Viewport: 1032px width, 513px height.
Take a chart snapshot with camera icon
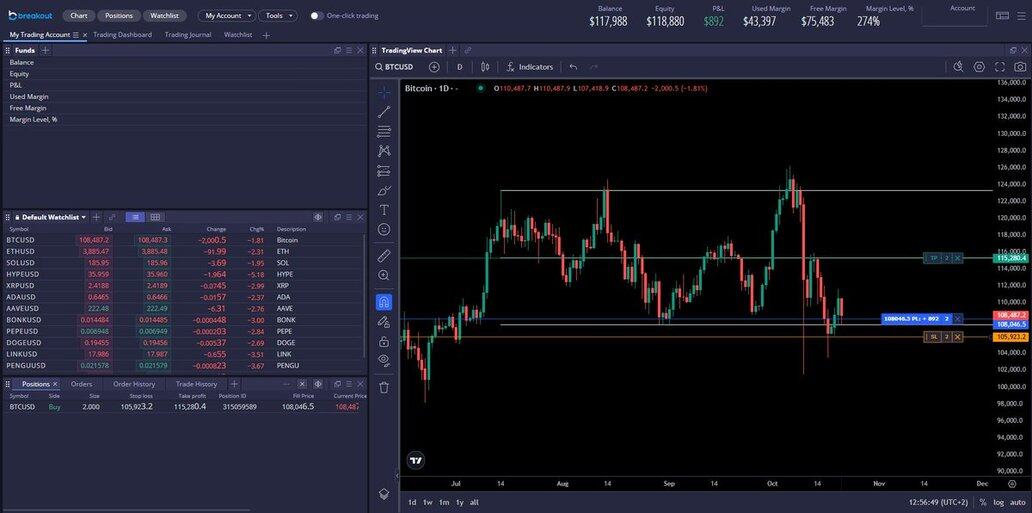tap(1020, 67)
